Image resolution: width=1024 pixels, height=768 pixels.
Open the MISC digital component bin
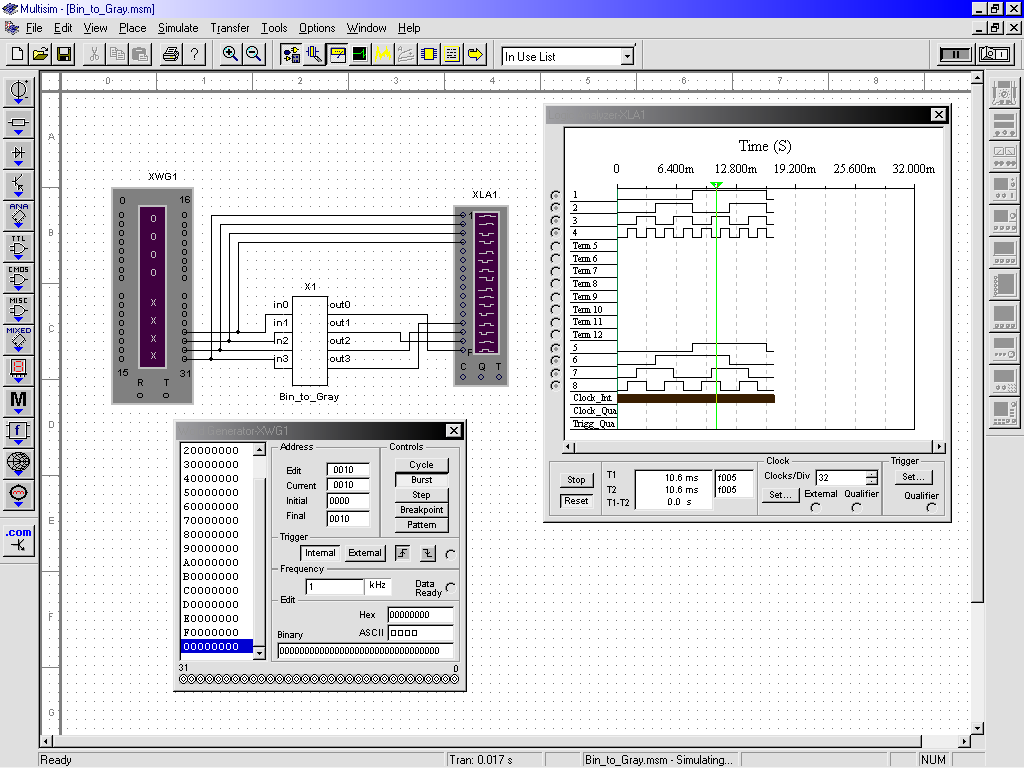coord(18,309)
